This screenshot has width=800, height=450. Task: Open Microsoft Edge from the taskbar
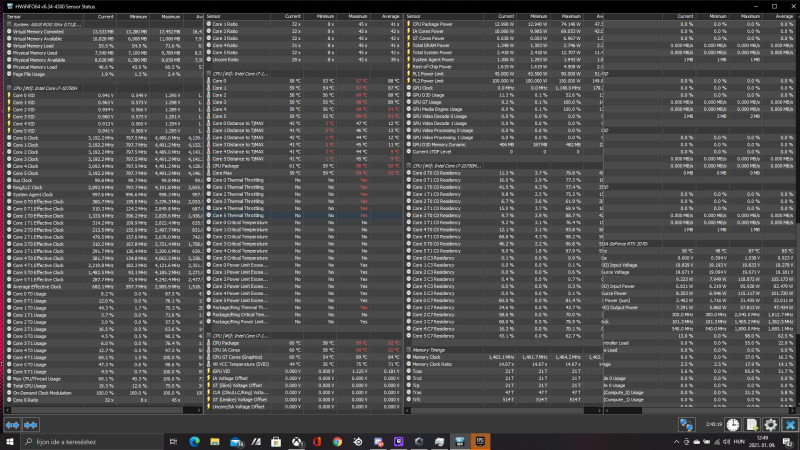click(x=194, y=441)
